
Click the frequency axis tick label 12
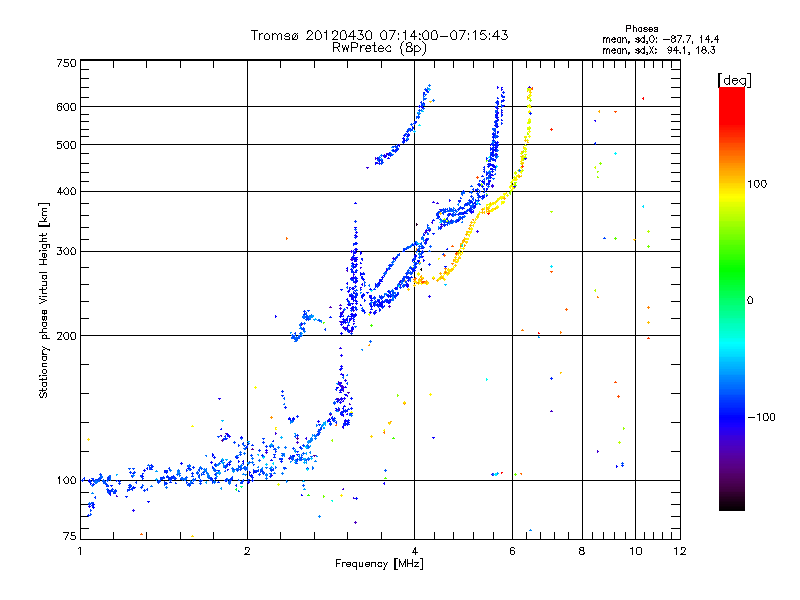[x=680, y=551]
